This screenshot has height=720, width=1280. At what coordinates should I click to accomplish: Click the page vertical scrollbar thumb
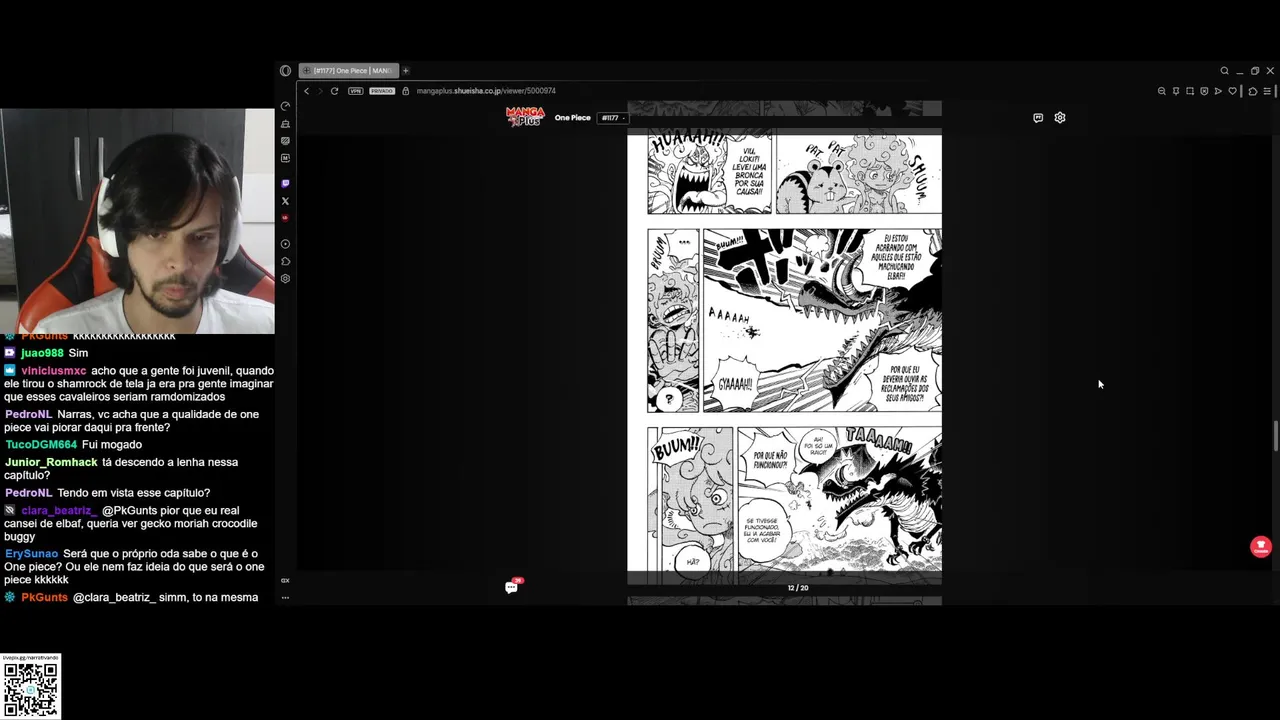(1275, 437)
